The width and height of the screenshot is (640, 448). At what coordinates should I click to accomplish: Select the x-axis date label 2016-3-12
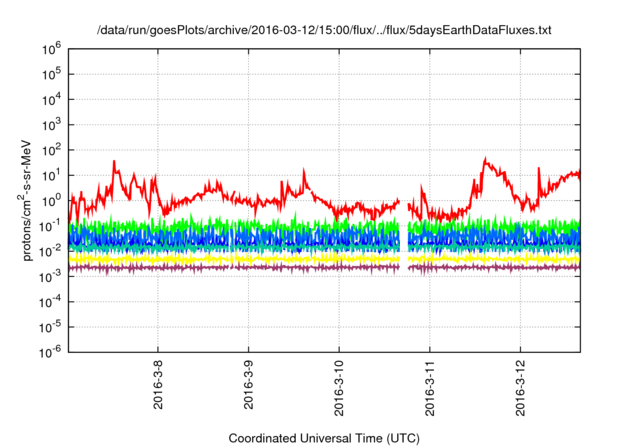[x=520, y=388]
